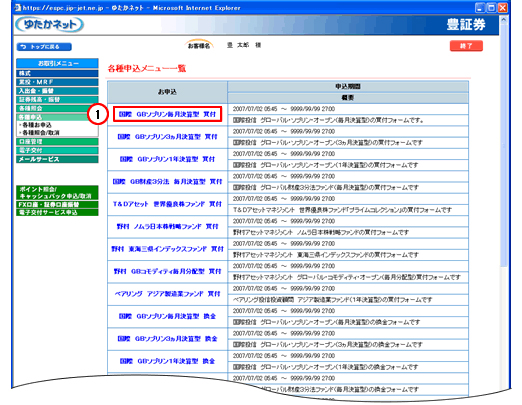The height and width of the screenshot is (405, 522).
Task: Open the 投信・MRF menu
Action: coord(57,82)
